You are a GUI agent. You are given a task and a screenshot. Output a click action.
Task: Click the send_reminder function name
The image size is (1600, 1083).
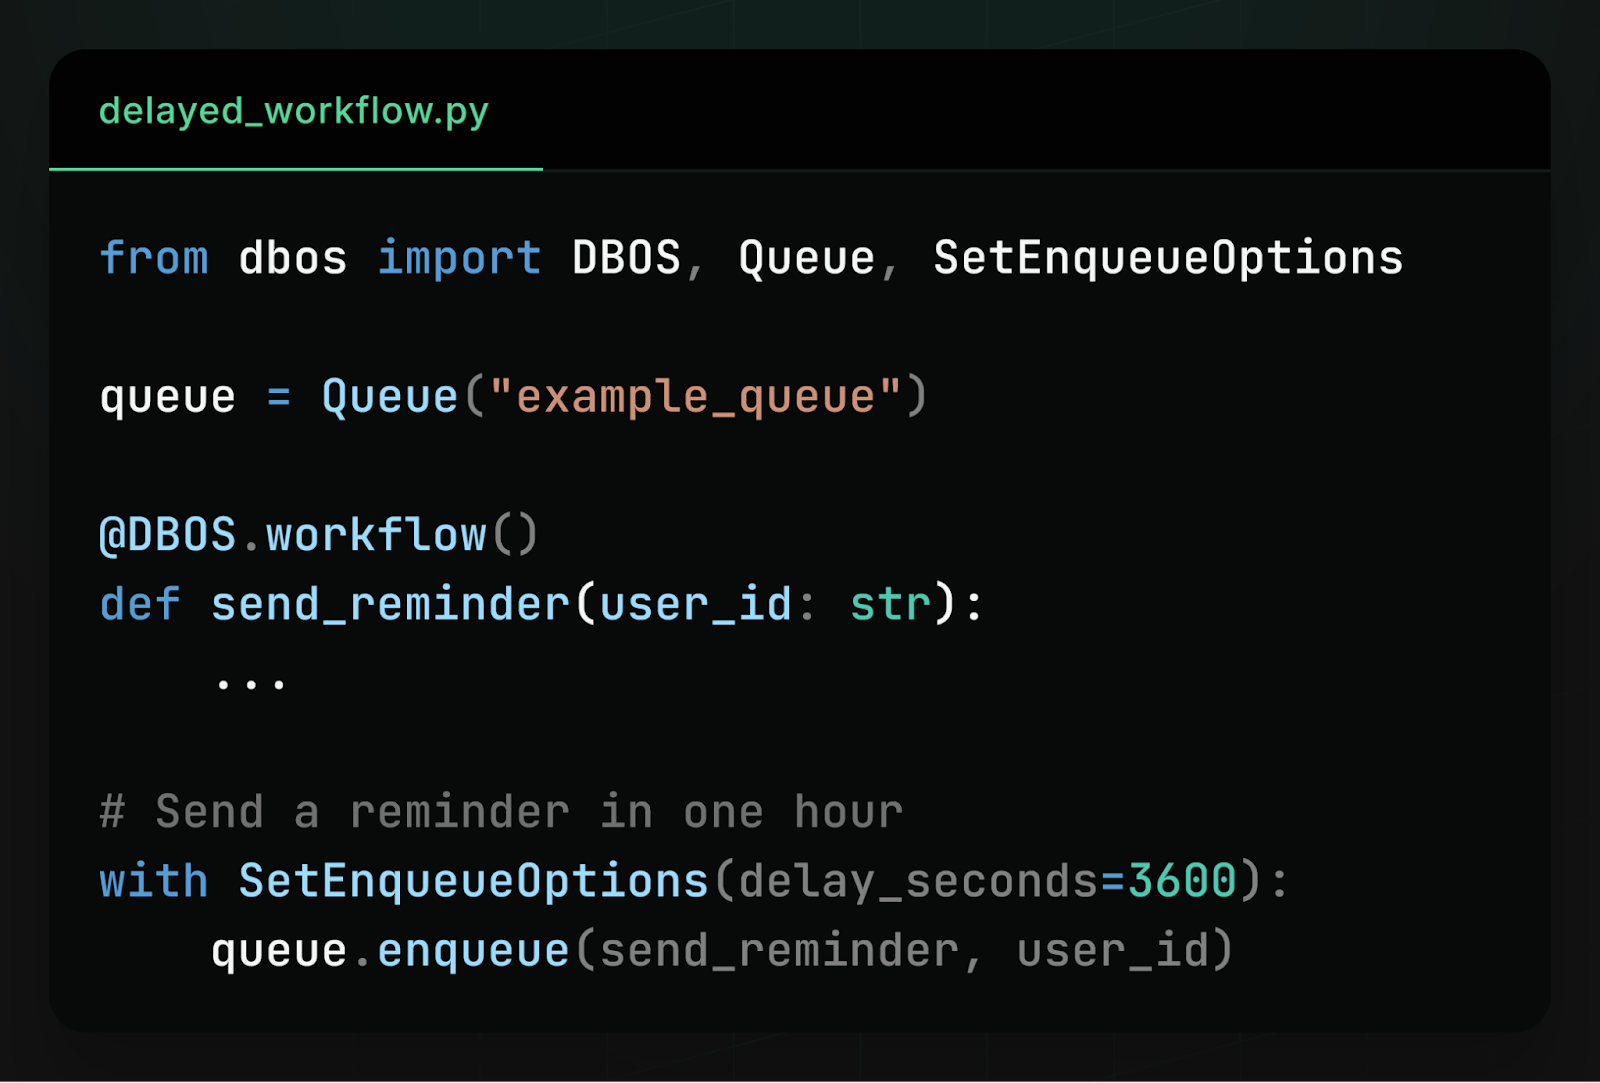[388, 602]
